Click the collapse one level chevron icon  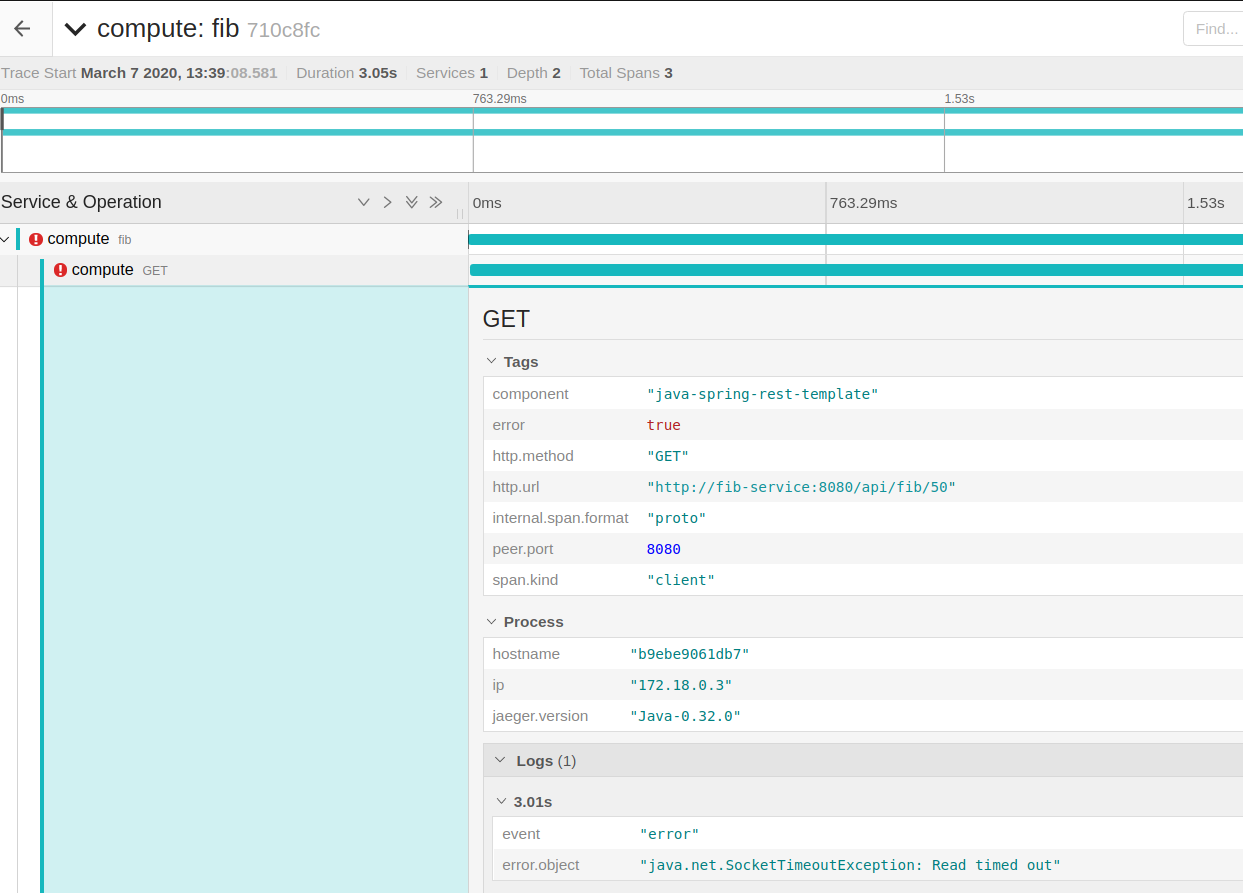pyautogui.click(x=388, y=203)
